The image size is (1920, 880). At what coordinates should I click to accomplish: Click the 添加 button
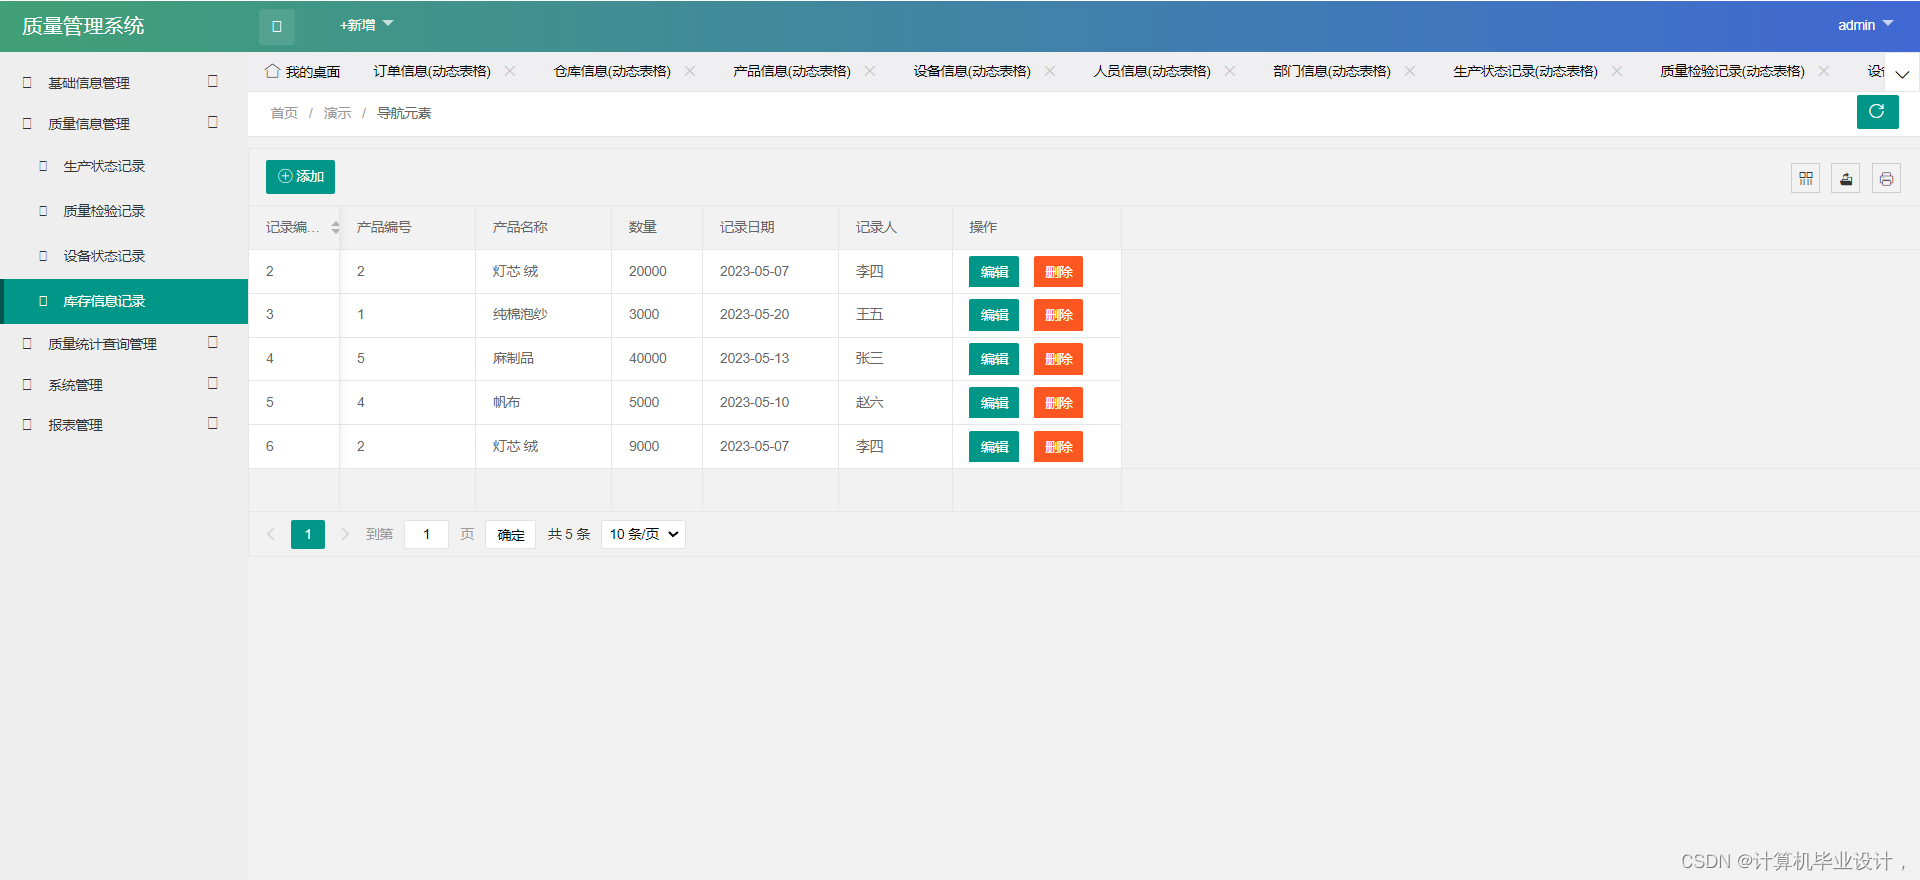click(300, 177)
